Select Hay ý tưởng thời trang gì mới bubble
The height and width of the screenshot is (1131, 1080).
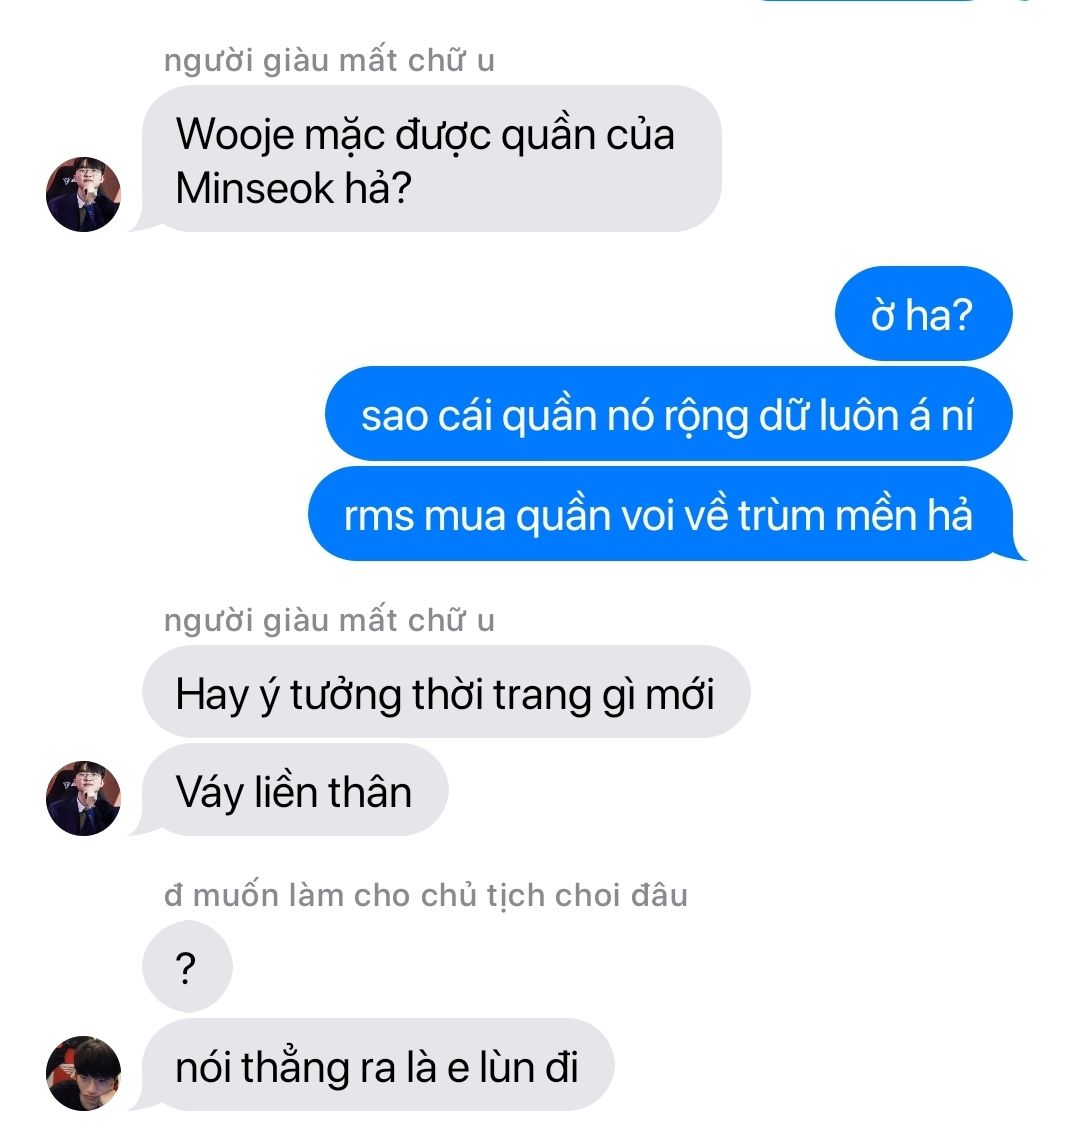pos(446,692)
